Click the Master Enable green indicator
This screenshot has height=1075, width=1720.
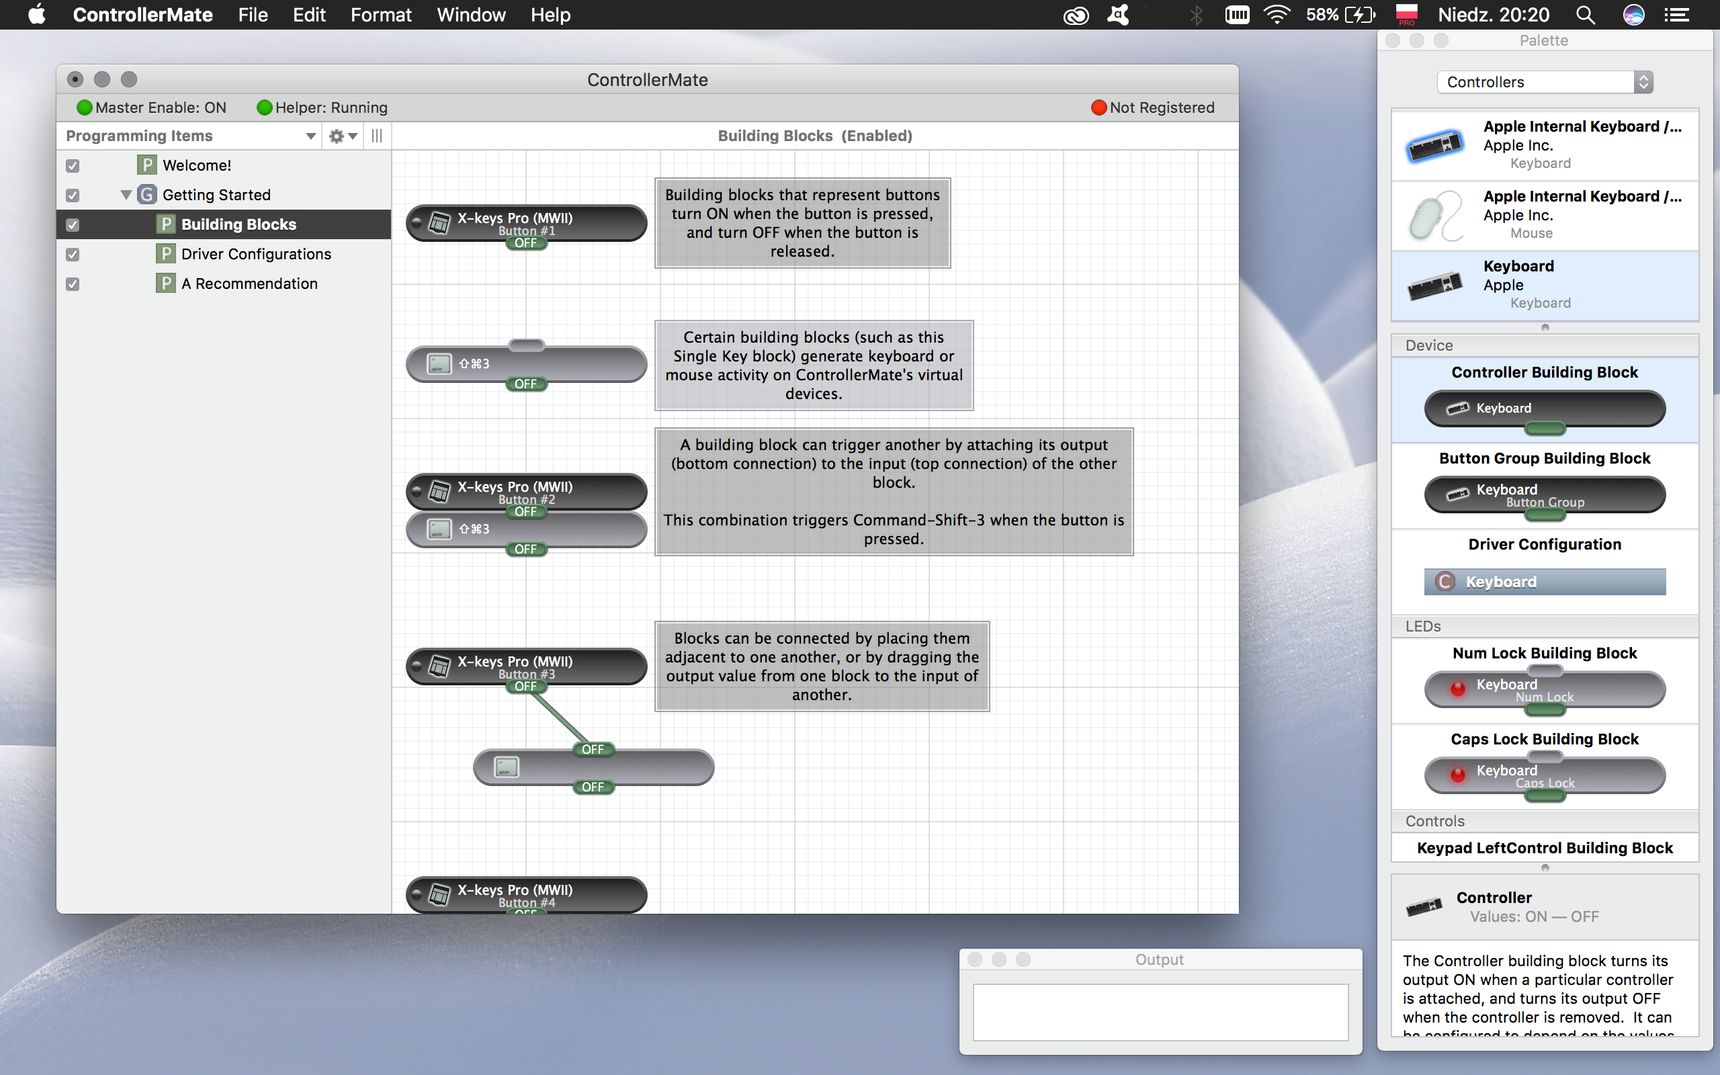coord(84,108)
